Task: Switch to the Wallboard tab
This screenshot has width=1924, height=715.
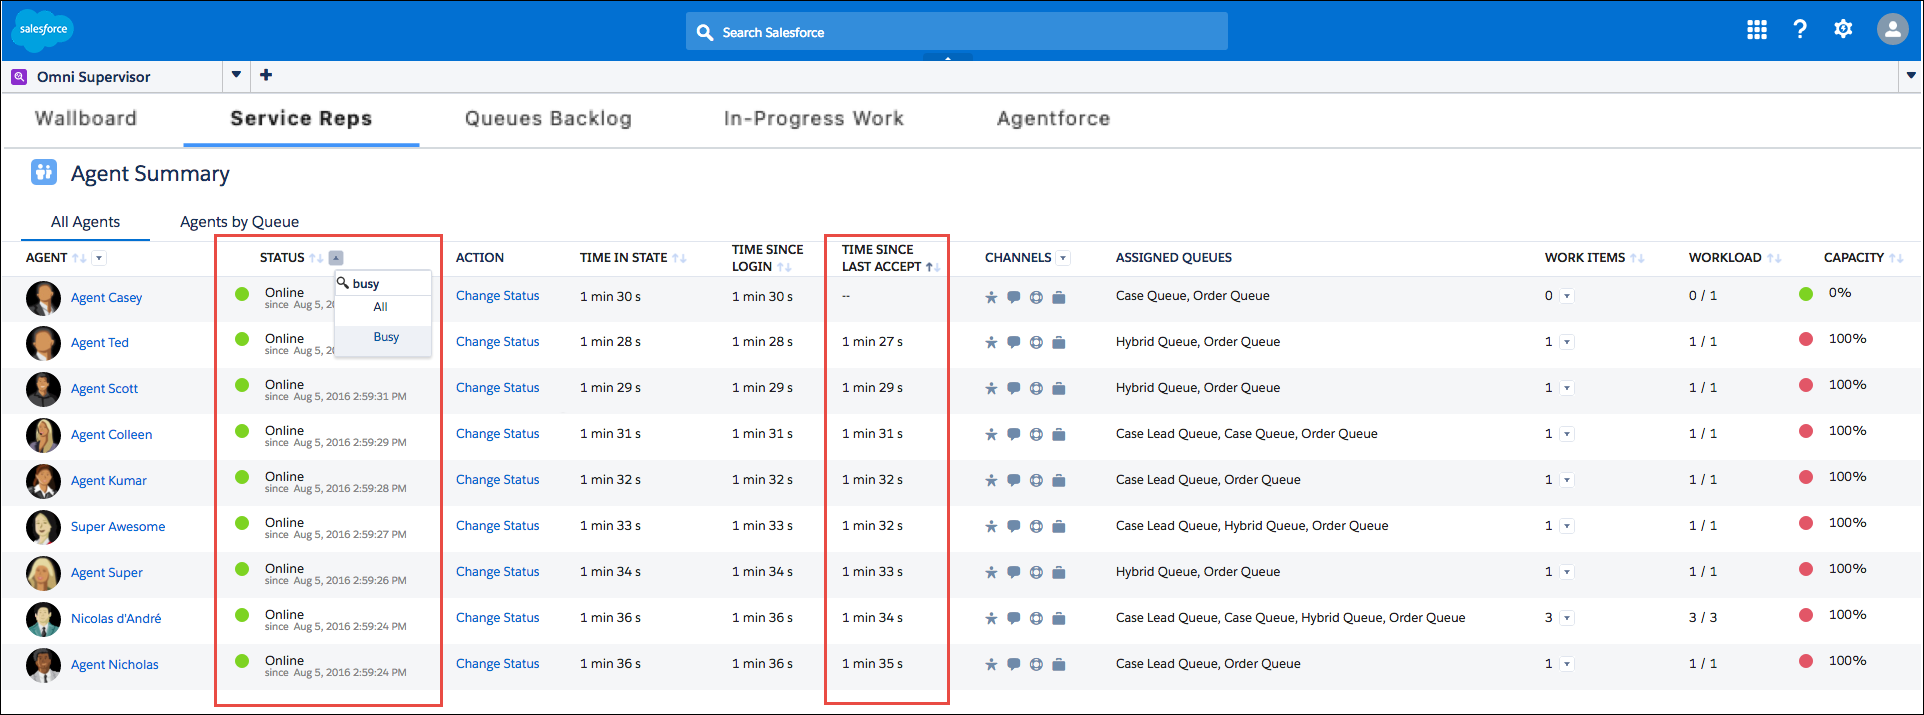Action: click(x=86, y=118)
